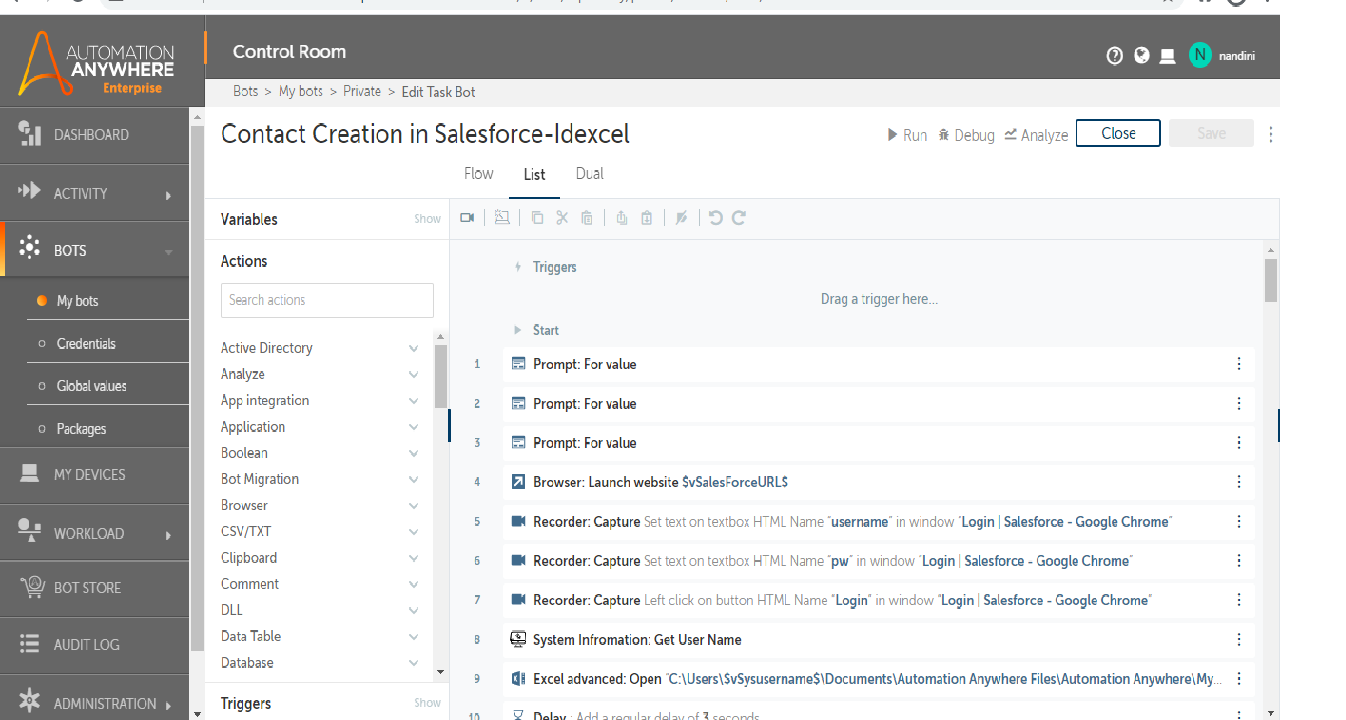The image size is (1346, 720).
Task: Open the three-dot menu beside Save button
Action: (1271, 134)
